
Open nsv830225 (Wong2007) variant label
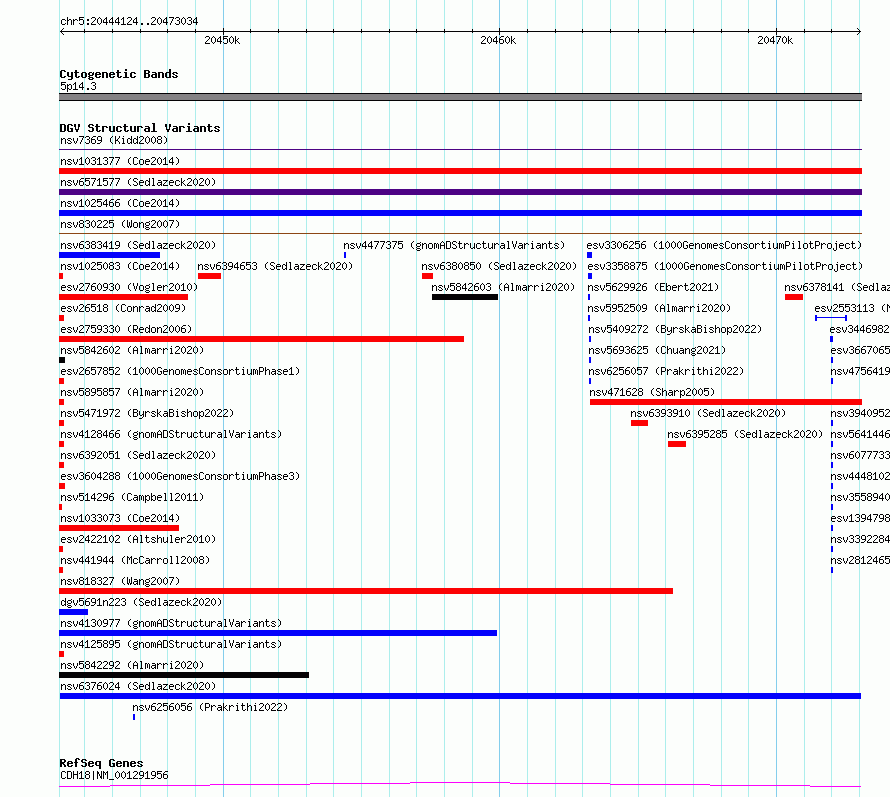click(x=120, y=224)
